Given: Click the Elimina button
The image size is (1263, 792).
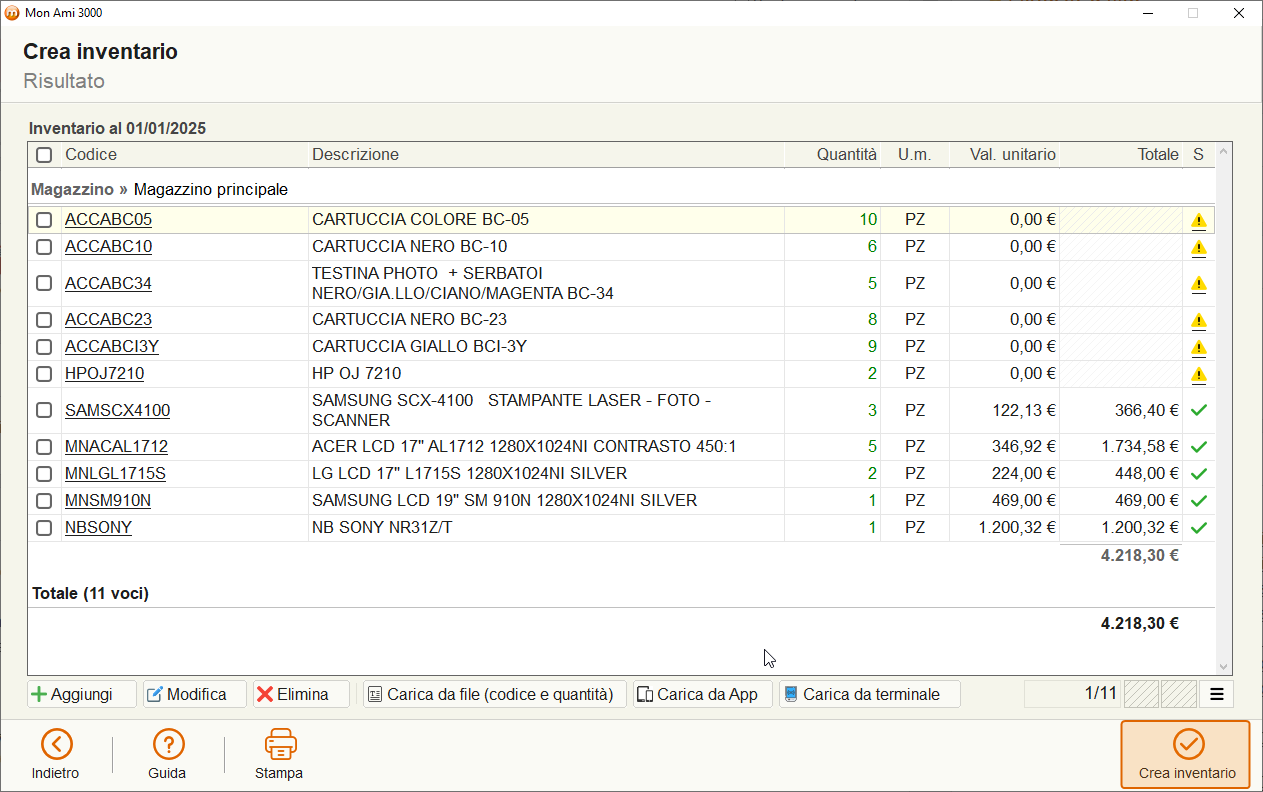Looking at the screenshot, I should point(301,694).
